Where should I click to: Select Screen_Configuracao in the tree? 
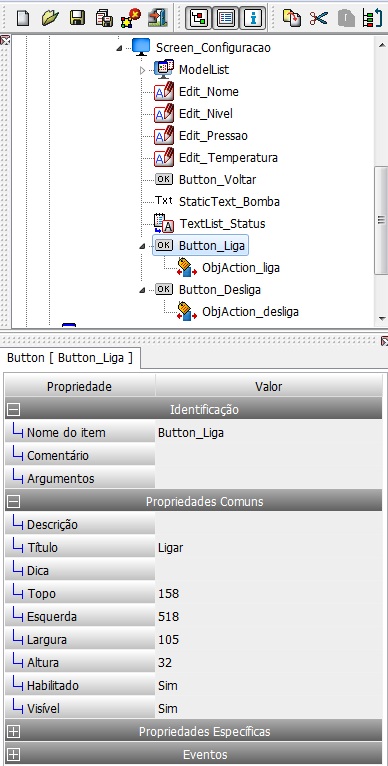click(x=213, y=48)
